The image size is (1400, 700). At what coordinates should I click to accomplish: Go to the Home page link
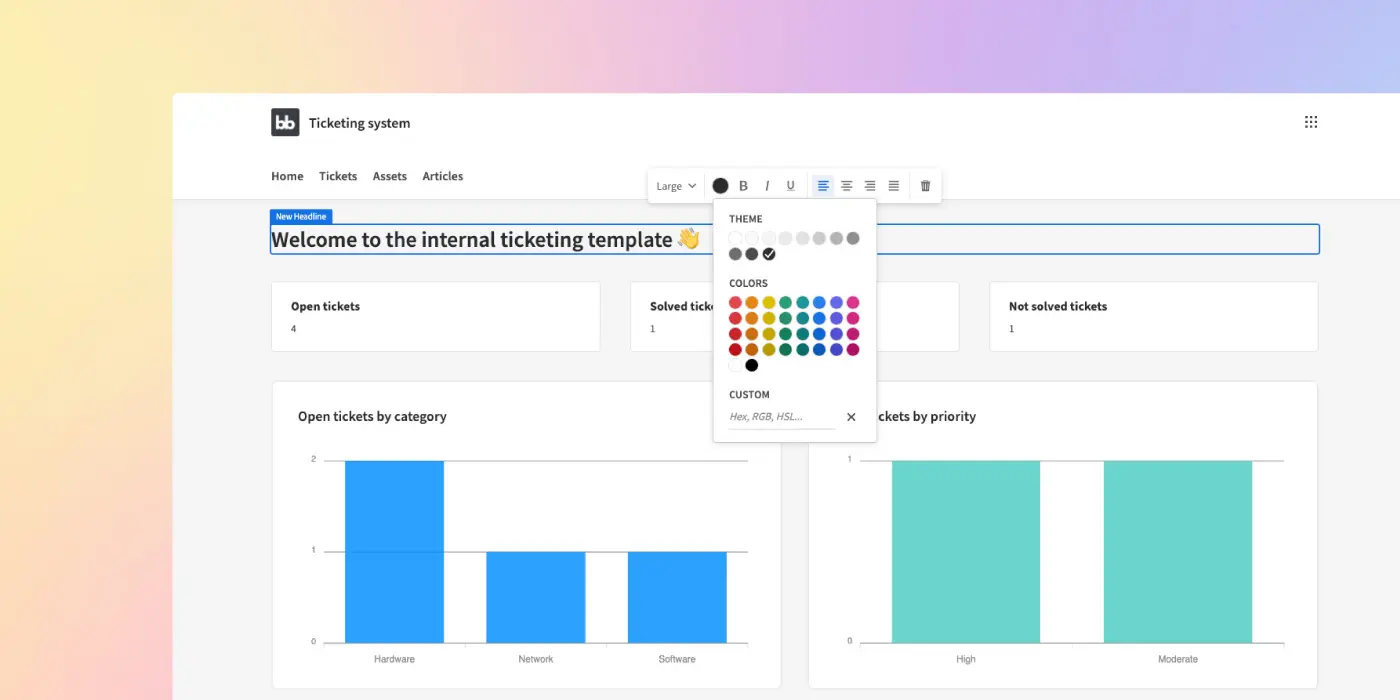[x=287, y=176]
